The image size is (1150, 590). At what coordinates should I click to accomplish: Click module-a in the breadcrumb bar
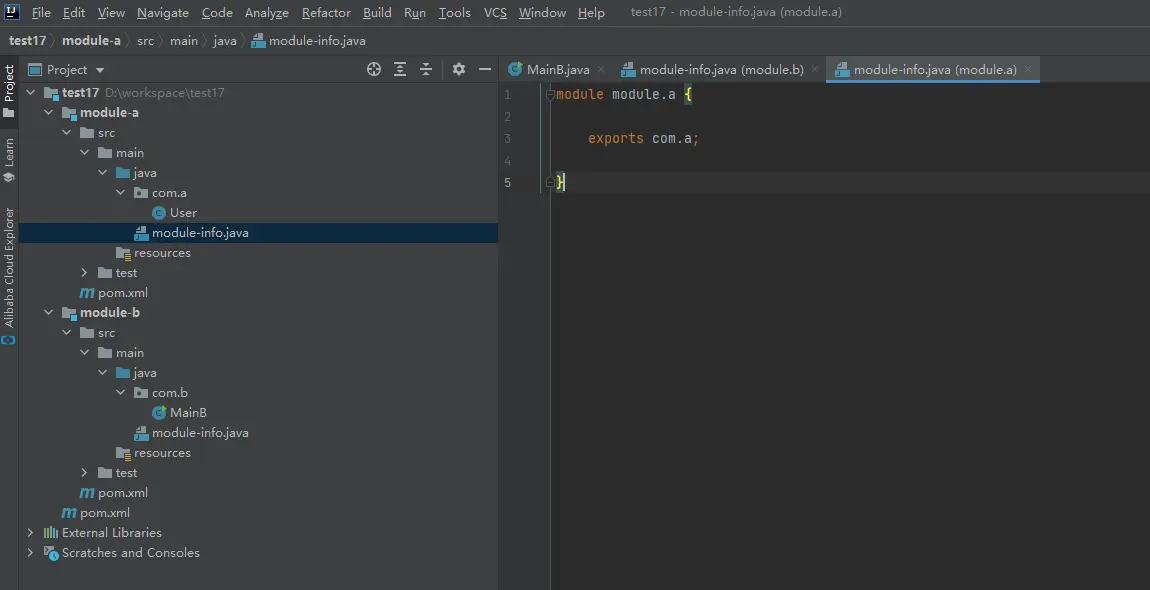coord(91,41)
